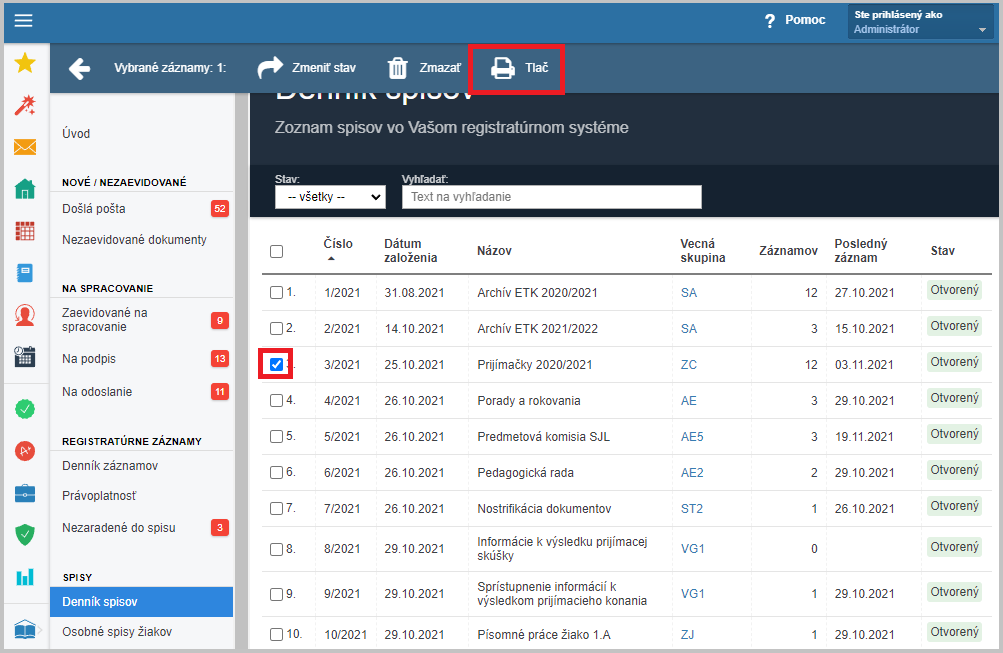The width and height of the screenshot is (1003, 653).
Task: Open ST2 vecná skupina link
Action: [x=692, y=508]
